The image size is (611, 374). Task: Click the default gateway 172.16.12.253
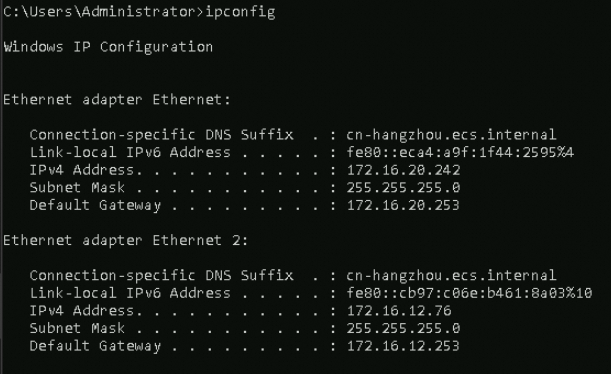(x=403, y=346)
